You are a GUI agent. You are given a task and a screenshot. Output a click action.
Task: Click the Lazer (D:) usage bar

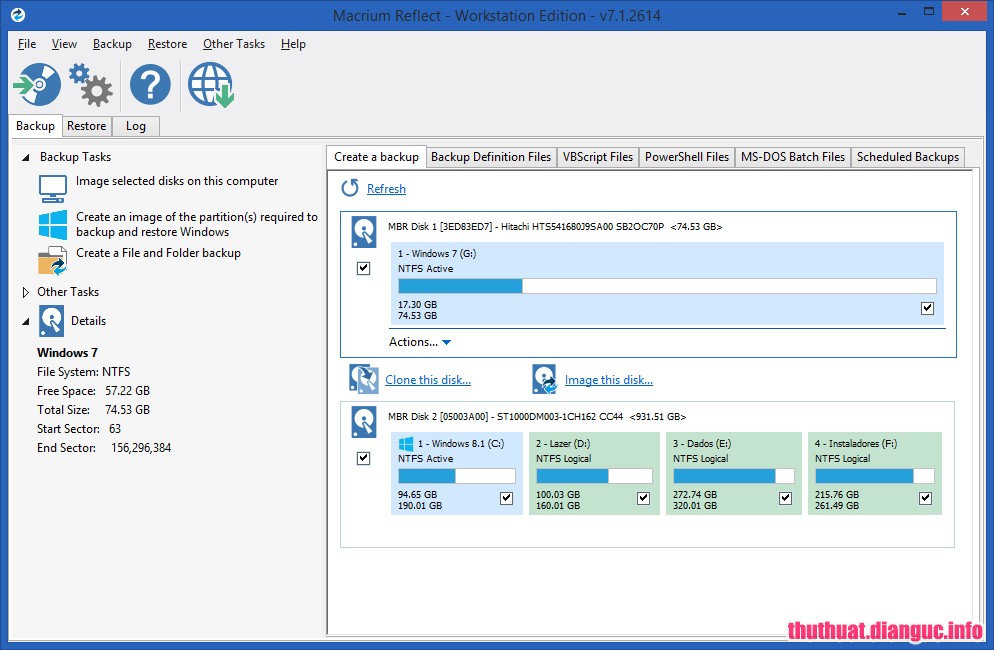point(594,476)
